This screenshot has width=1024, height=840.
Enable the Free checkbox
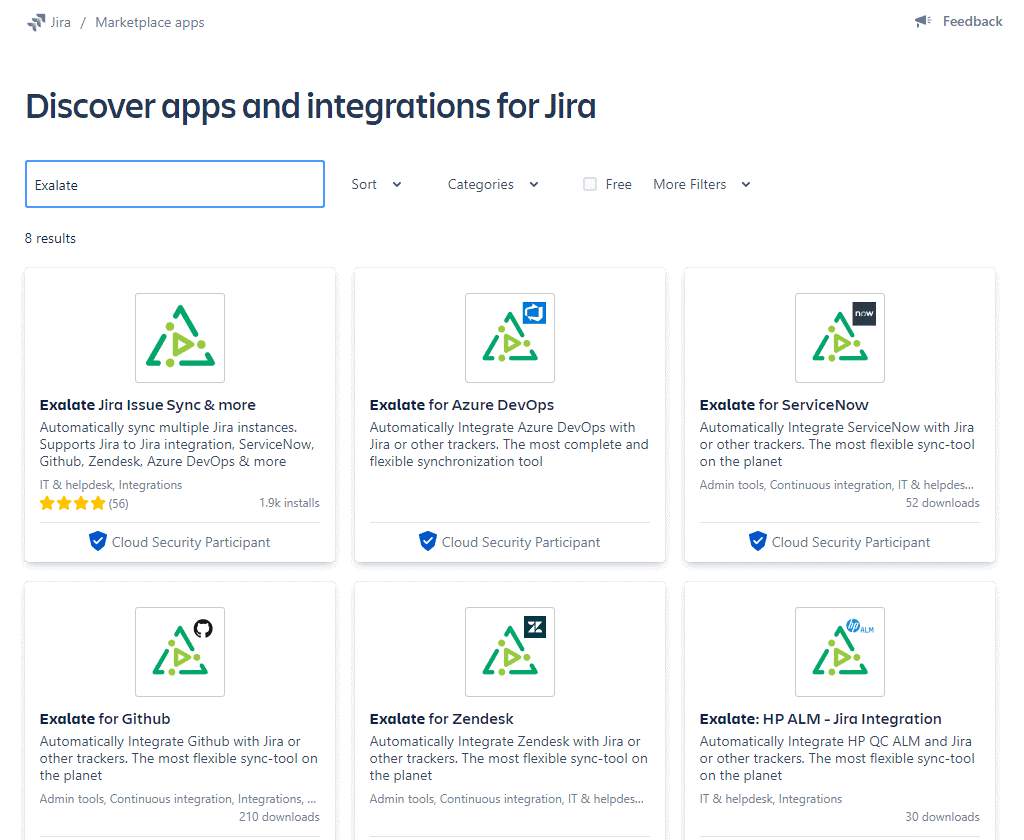click(590, 184)
